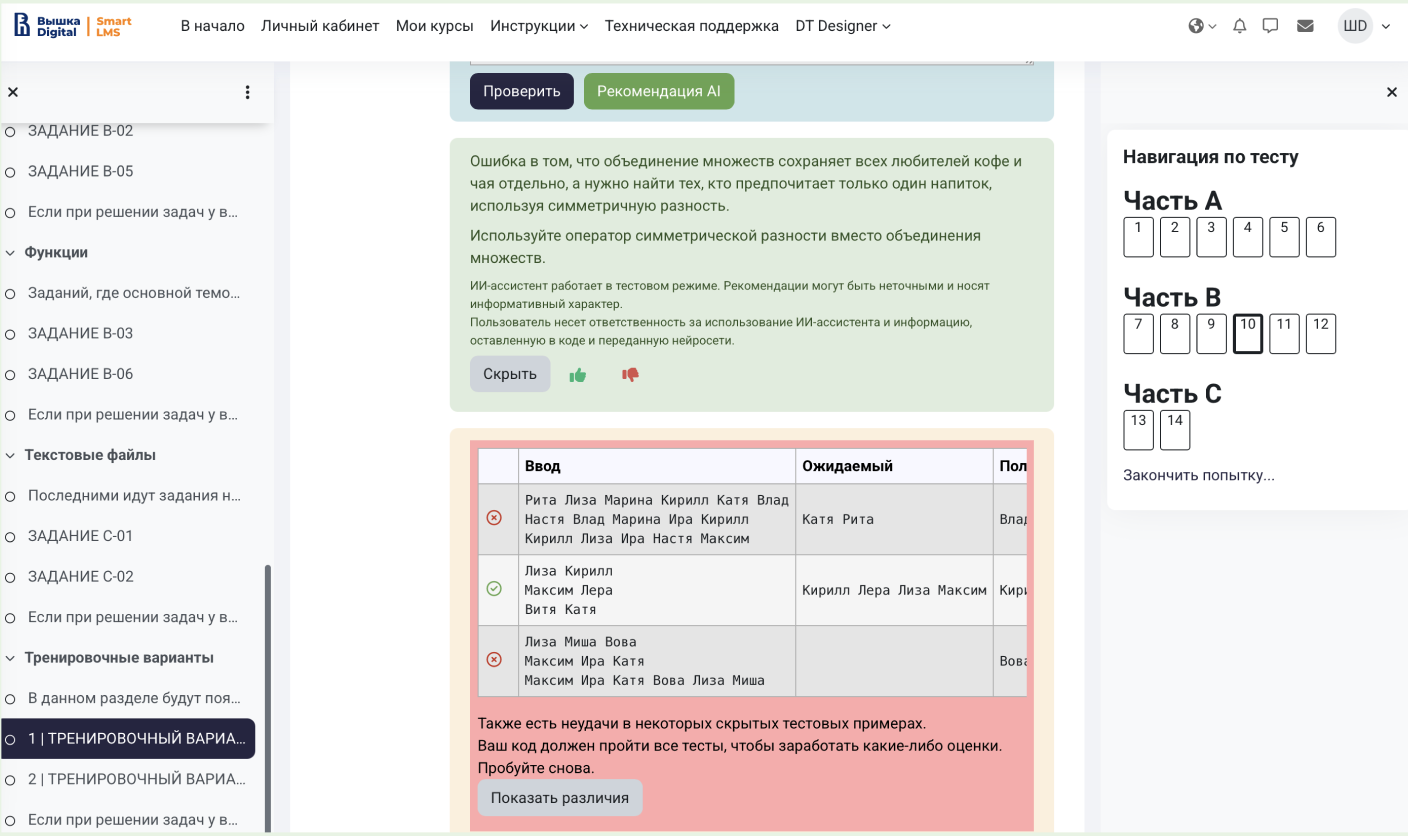This screenshot has width=1408, height=836.
Task: Click the Вышка Digital Smart LMS logo
Action: click(73, 27)
